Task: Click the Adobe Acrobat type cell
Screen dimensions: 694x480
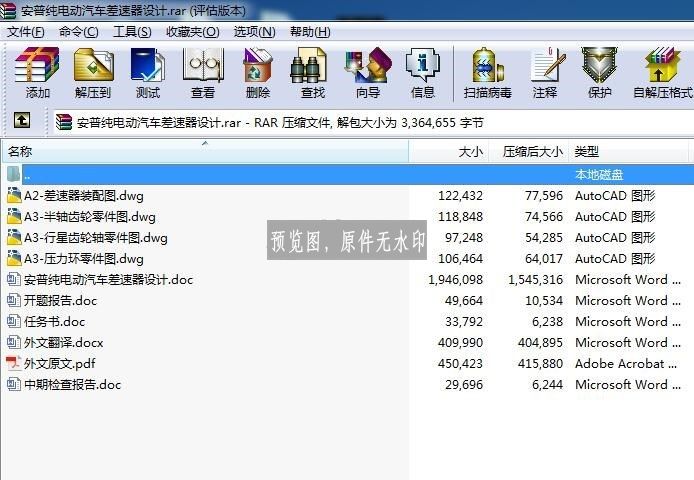Action: point(626,364)
